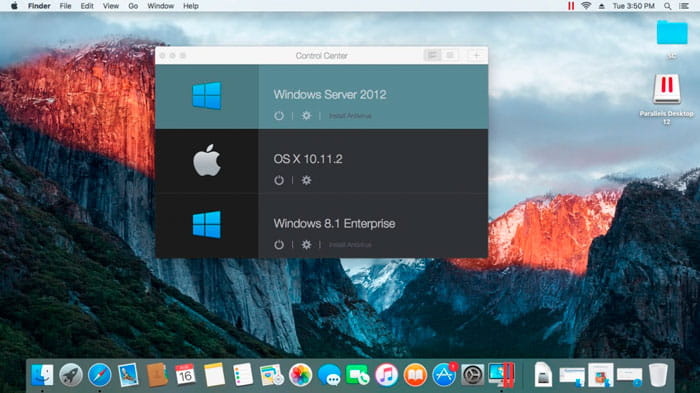Open the View menu
Screen dimensions: 700x393
(111, 6)
